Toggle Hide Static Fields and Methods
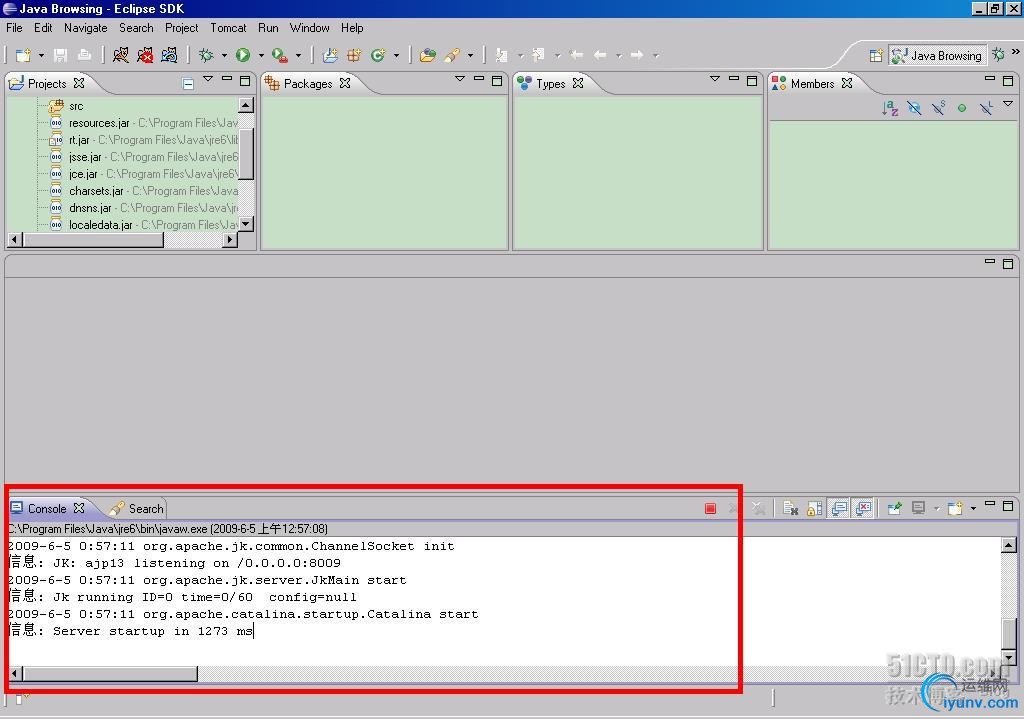The image size is (1024, 719). (x=938, y=108)
